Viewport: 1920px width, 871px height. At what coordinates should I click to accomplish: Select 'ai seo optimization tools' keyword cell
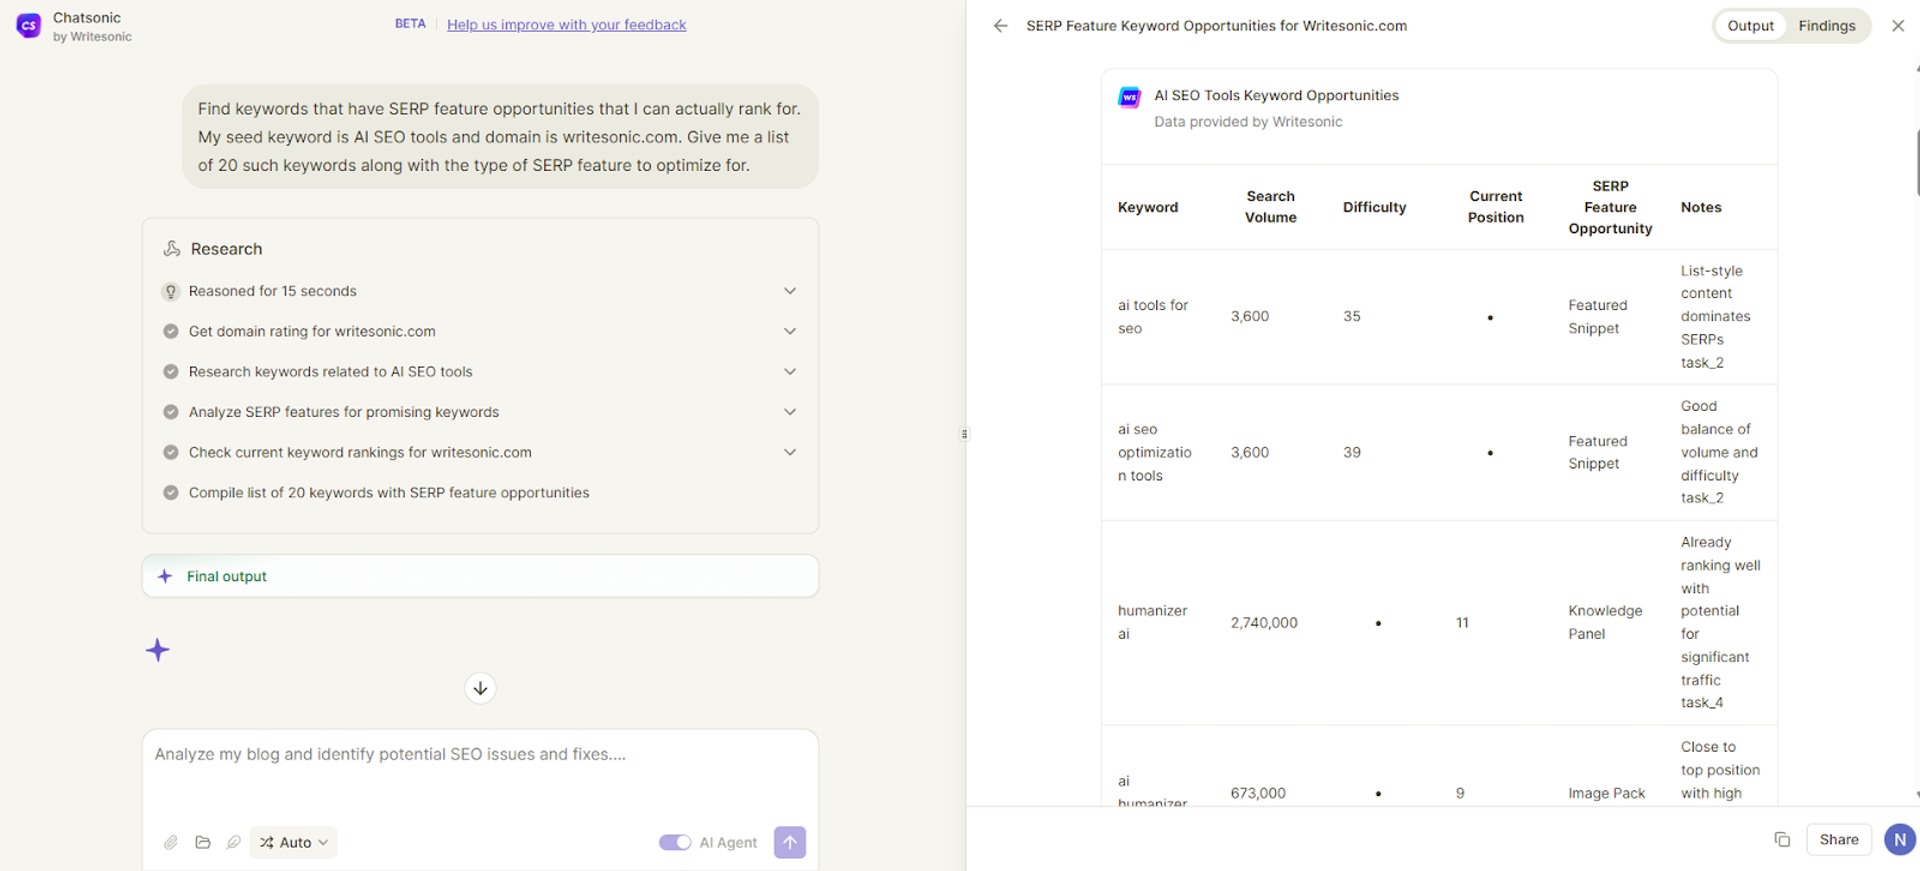pyautogui.click(x=1155, y=452)
